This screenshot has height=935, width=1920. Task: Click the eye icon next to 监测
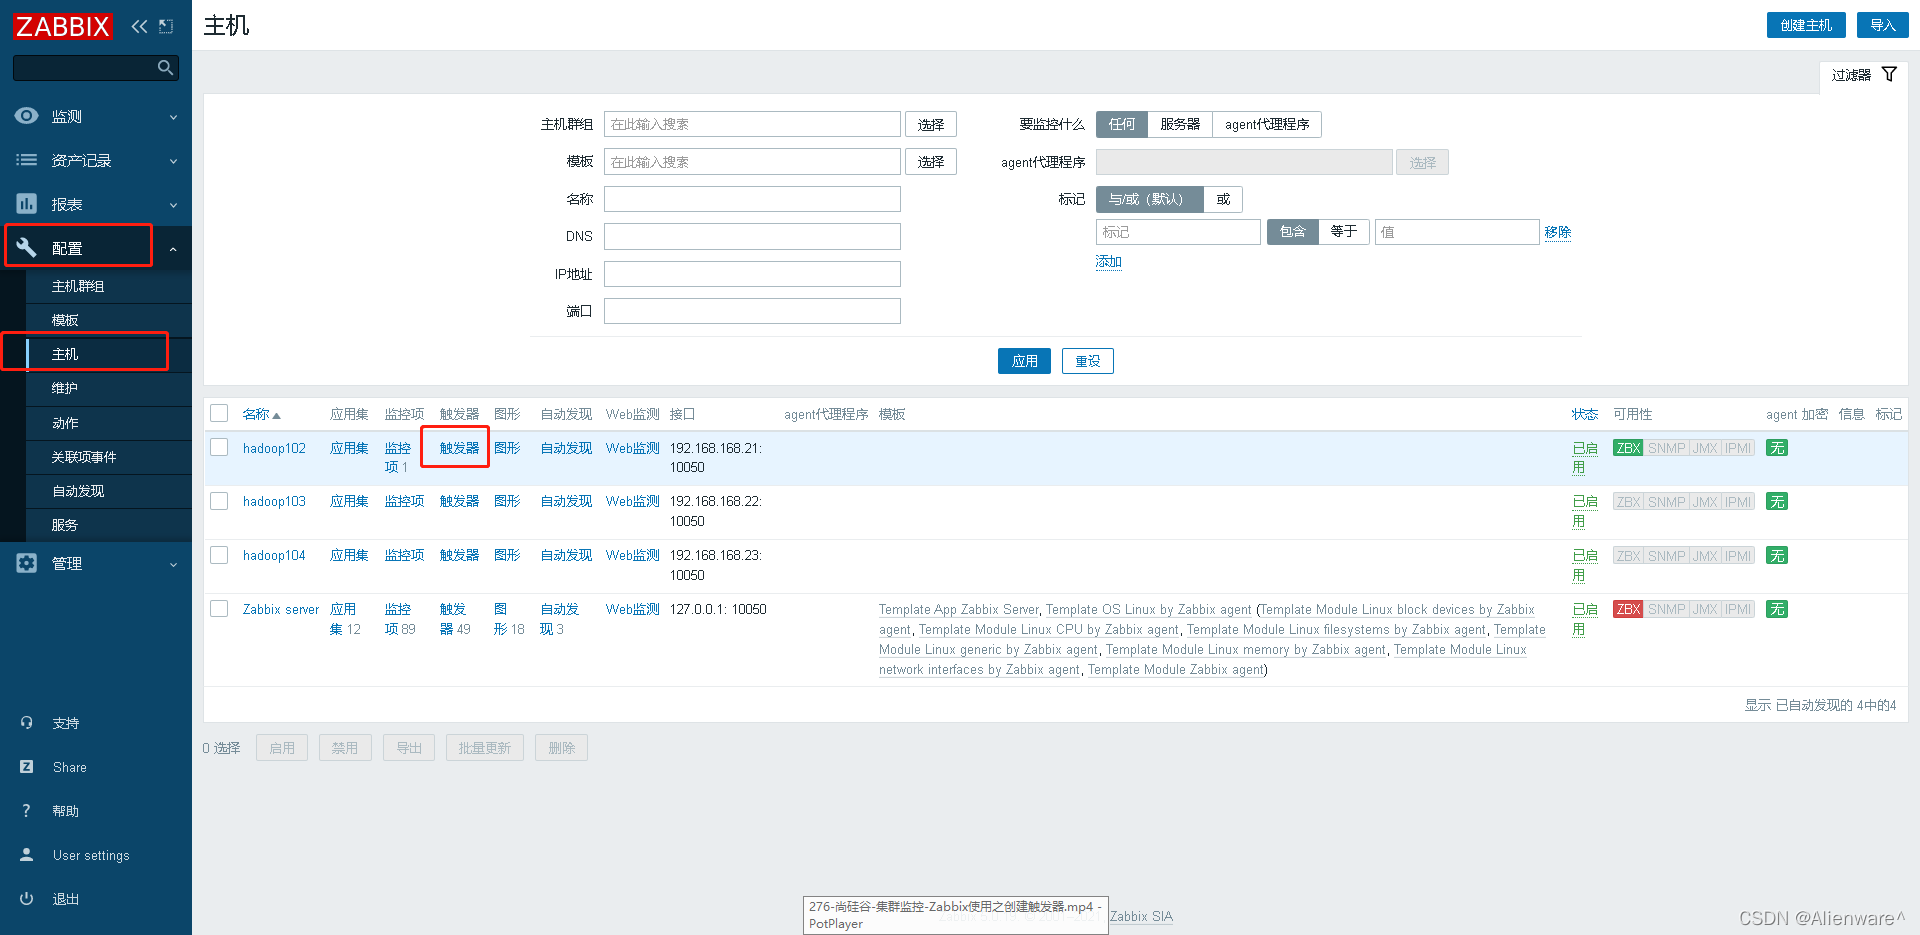(27, 116)
